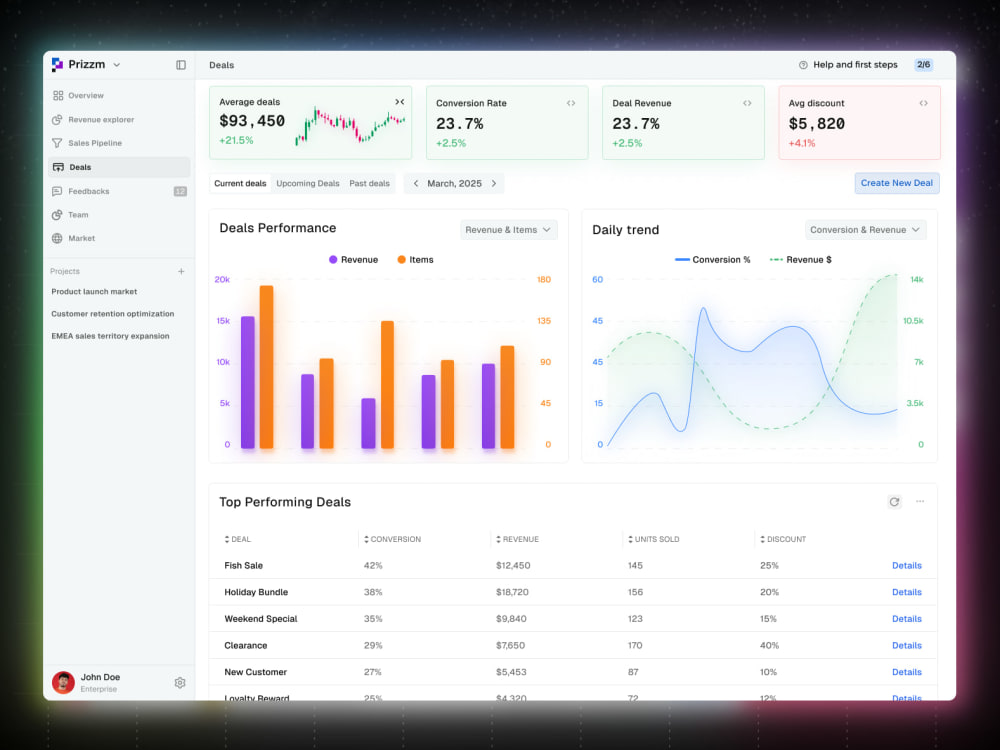Go to next month arrow

point(494,184)
